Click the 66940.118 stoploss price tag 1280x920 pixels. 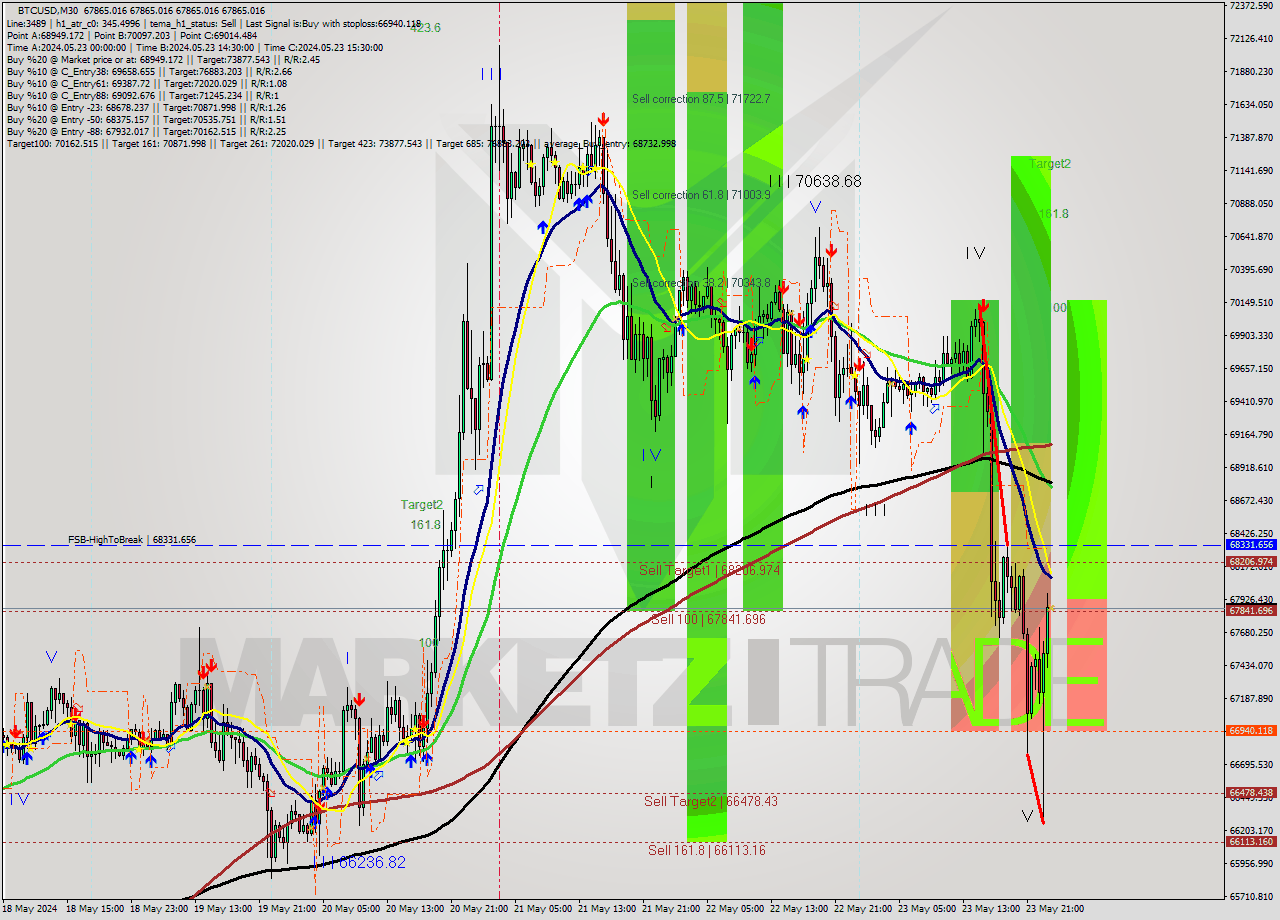click(1250, 731)
